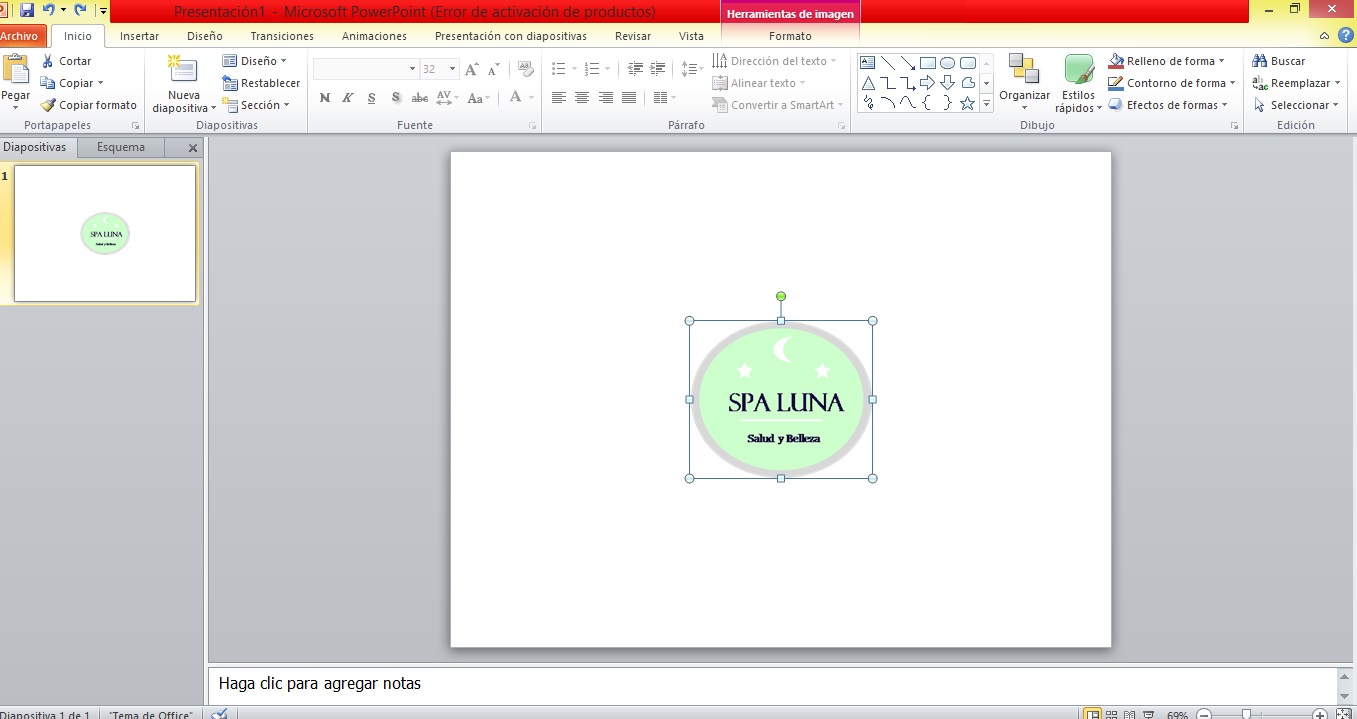The width and height of the screenshot is (1357, 719).
Task: Open the Nueva diapositiva dropdown
Action: (182, 84)
